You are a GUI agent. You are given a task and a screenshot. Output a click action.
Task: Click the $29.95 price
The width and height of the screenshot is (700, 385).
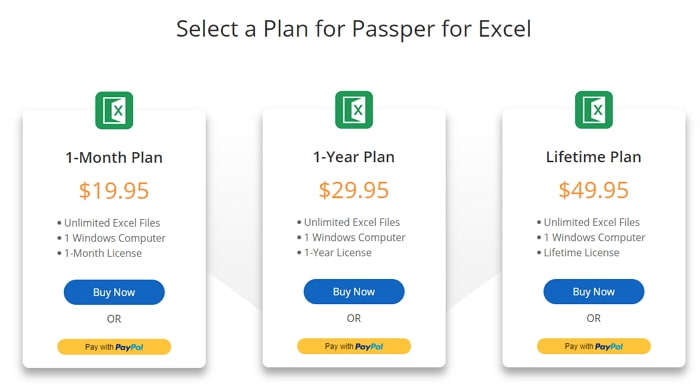tap(354, 190)
